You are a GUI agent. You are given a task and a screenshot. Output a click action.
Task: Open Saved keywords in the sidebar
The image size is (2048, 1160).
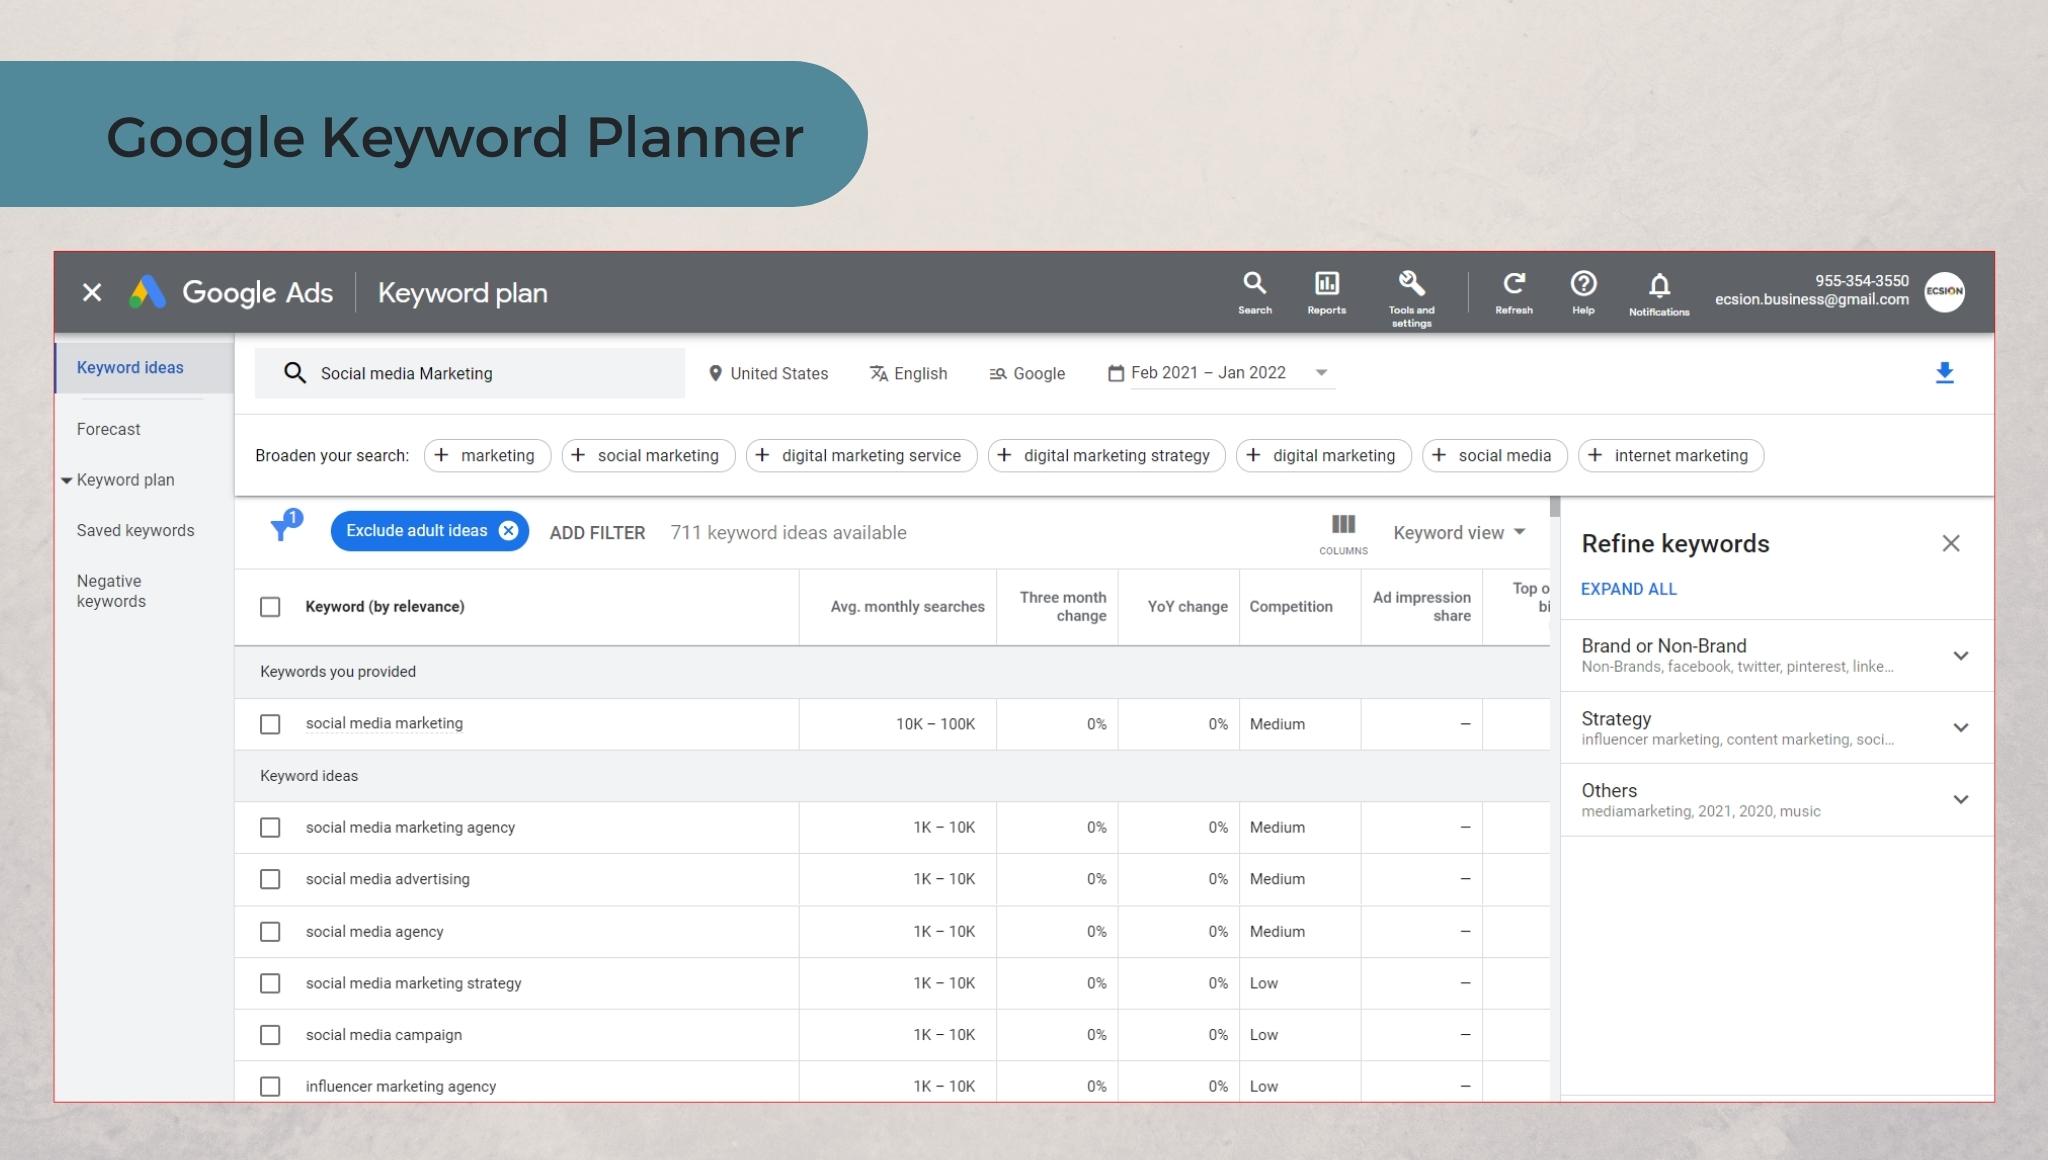135,530
